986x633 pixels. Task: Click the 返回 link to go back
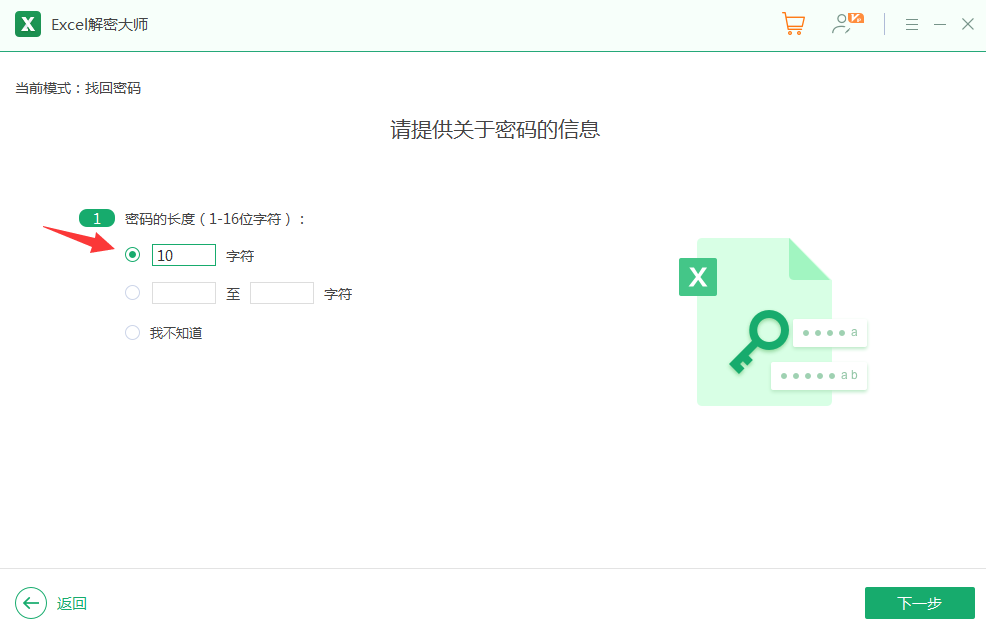pyautogui.click(x=72, y=603)
